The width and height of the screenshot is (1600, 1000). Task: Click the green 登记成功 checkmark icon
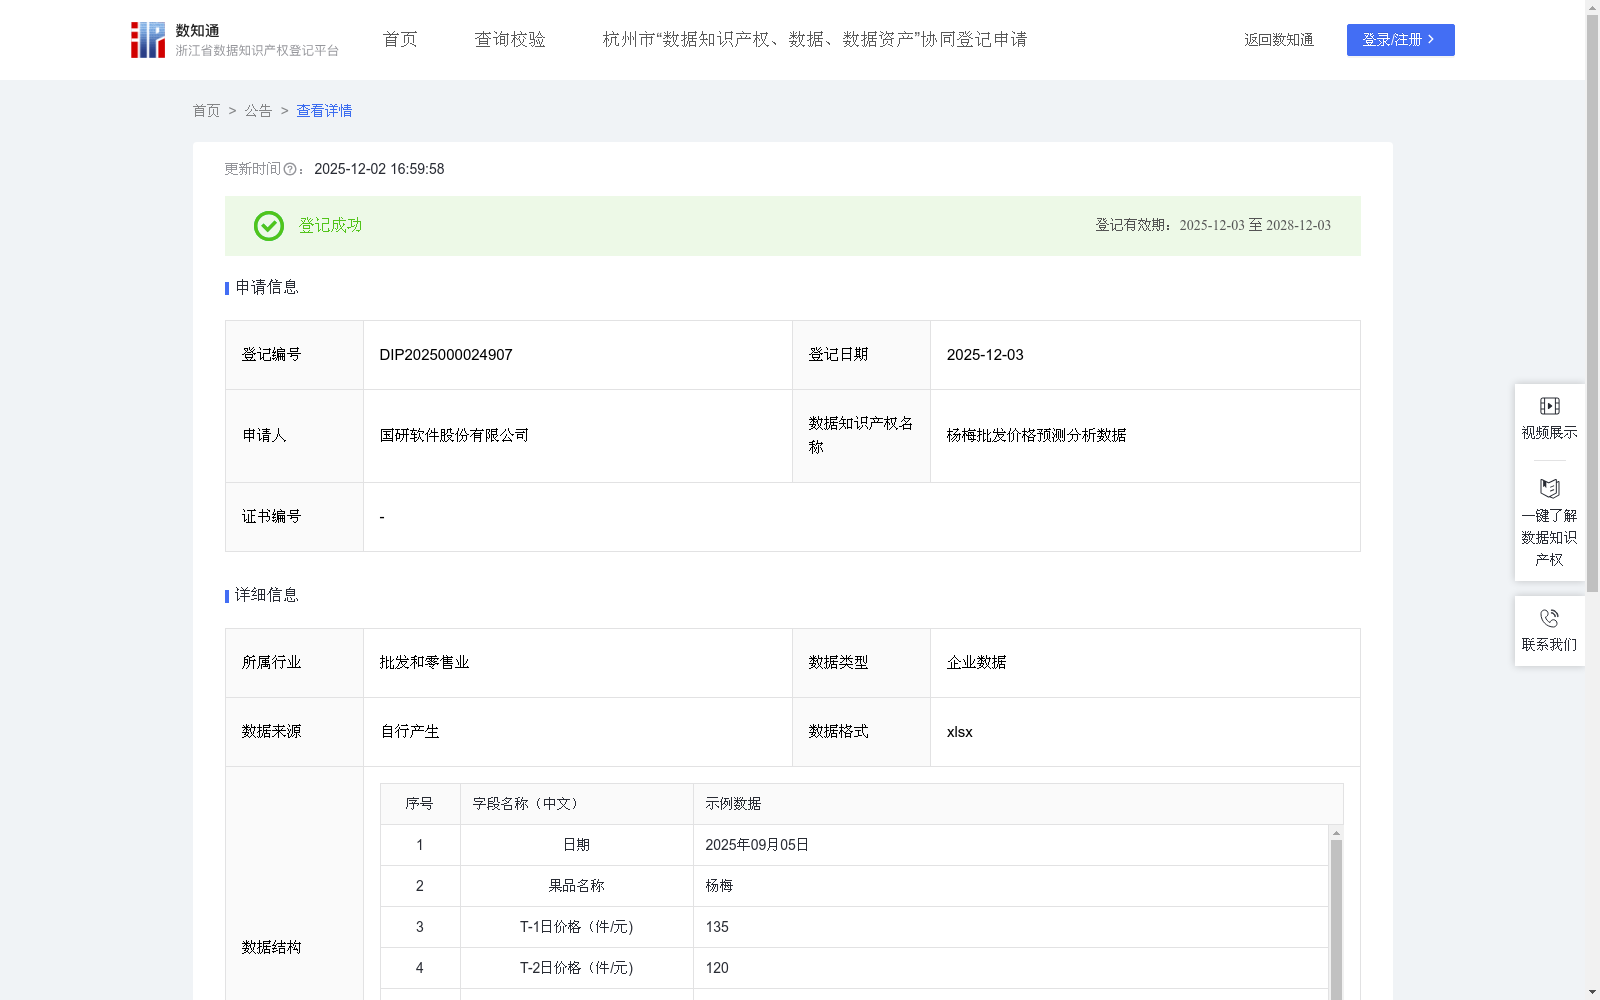(x=267, y=226)
